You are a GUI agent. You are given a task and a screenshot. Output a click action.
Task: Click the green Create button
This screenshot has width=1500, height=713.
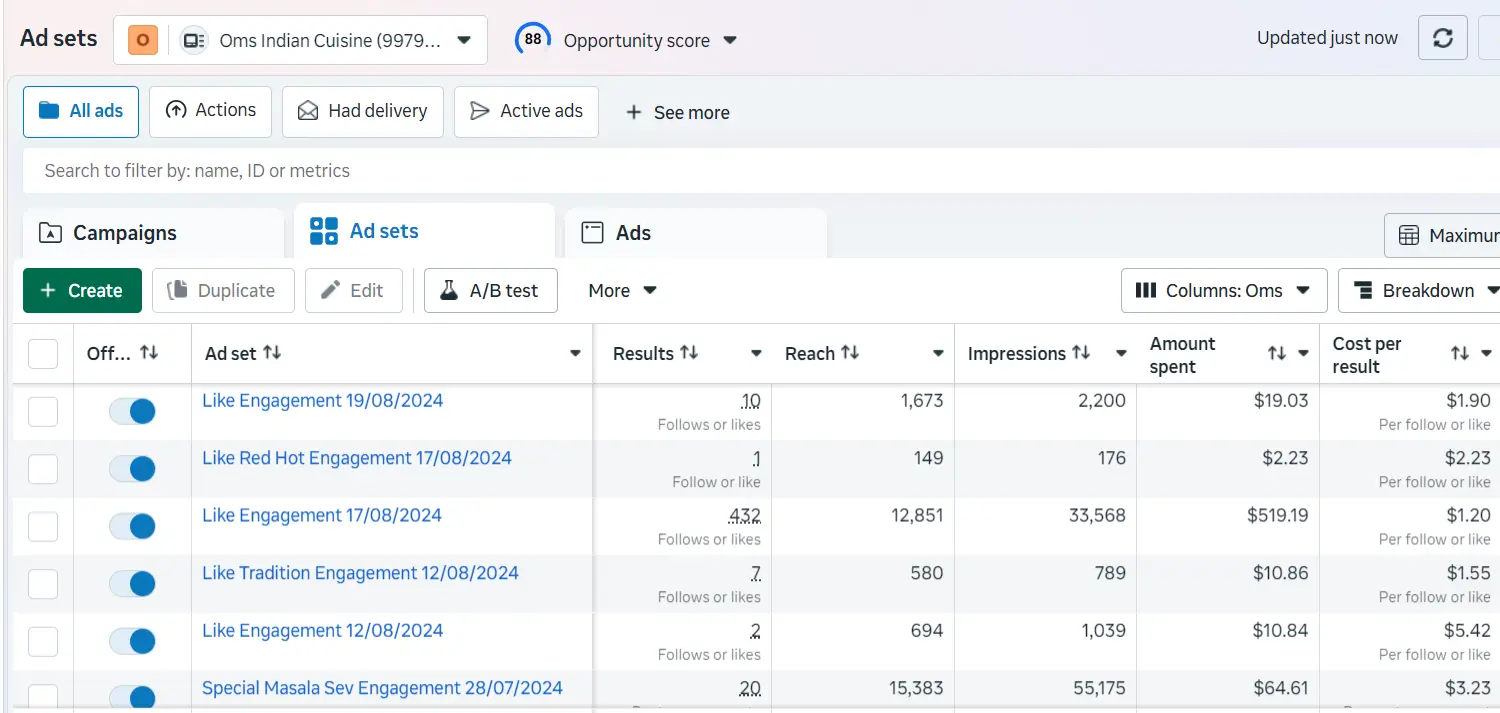[82, 290]
